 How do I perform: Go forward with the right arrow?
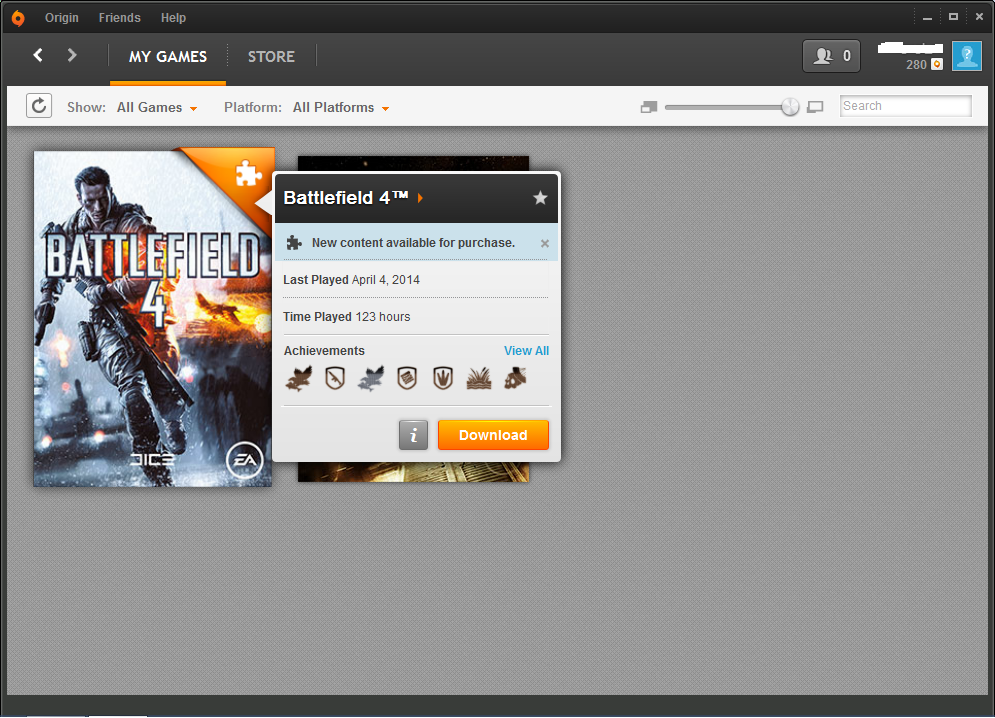point(72,55)
